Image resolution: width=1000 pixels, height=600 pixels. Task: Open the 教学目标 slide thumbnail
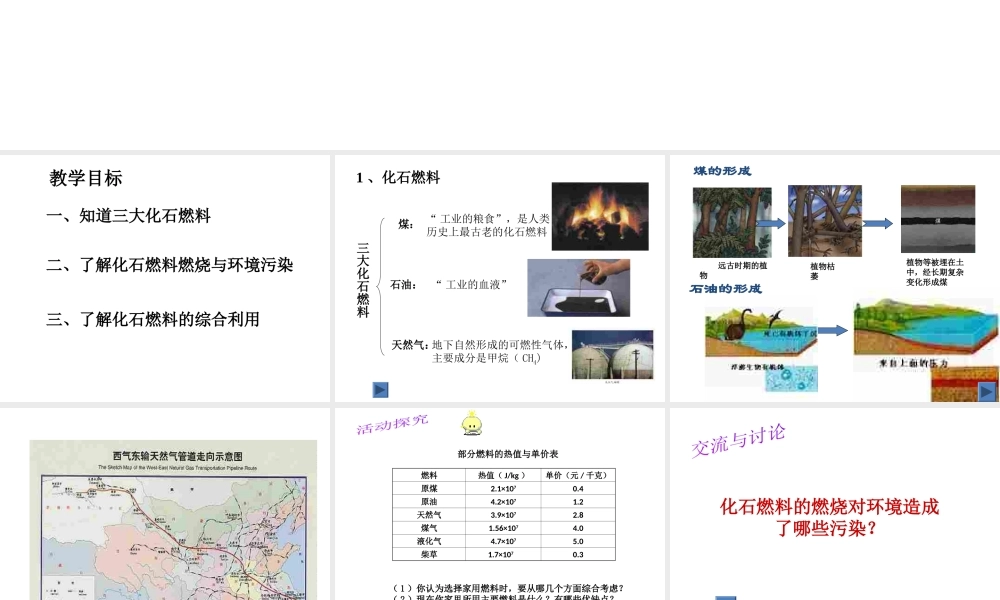pos(165,278)
